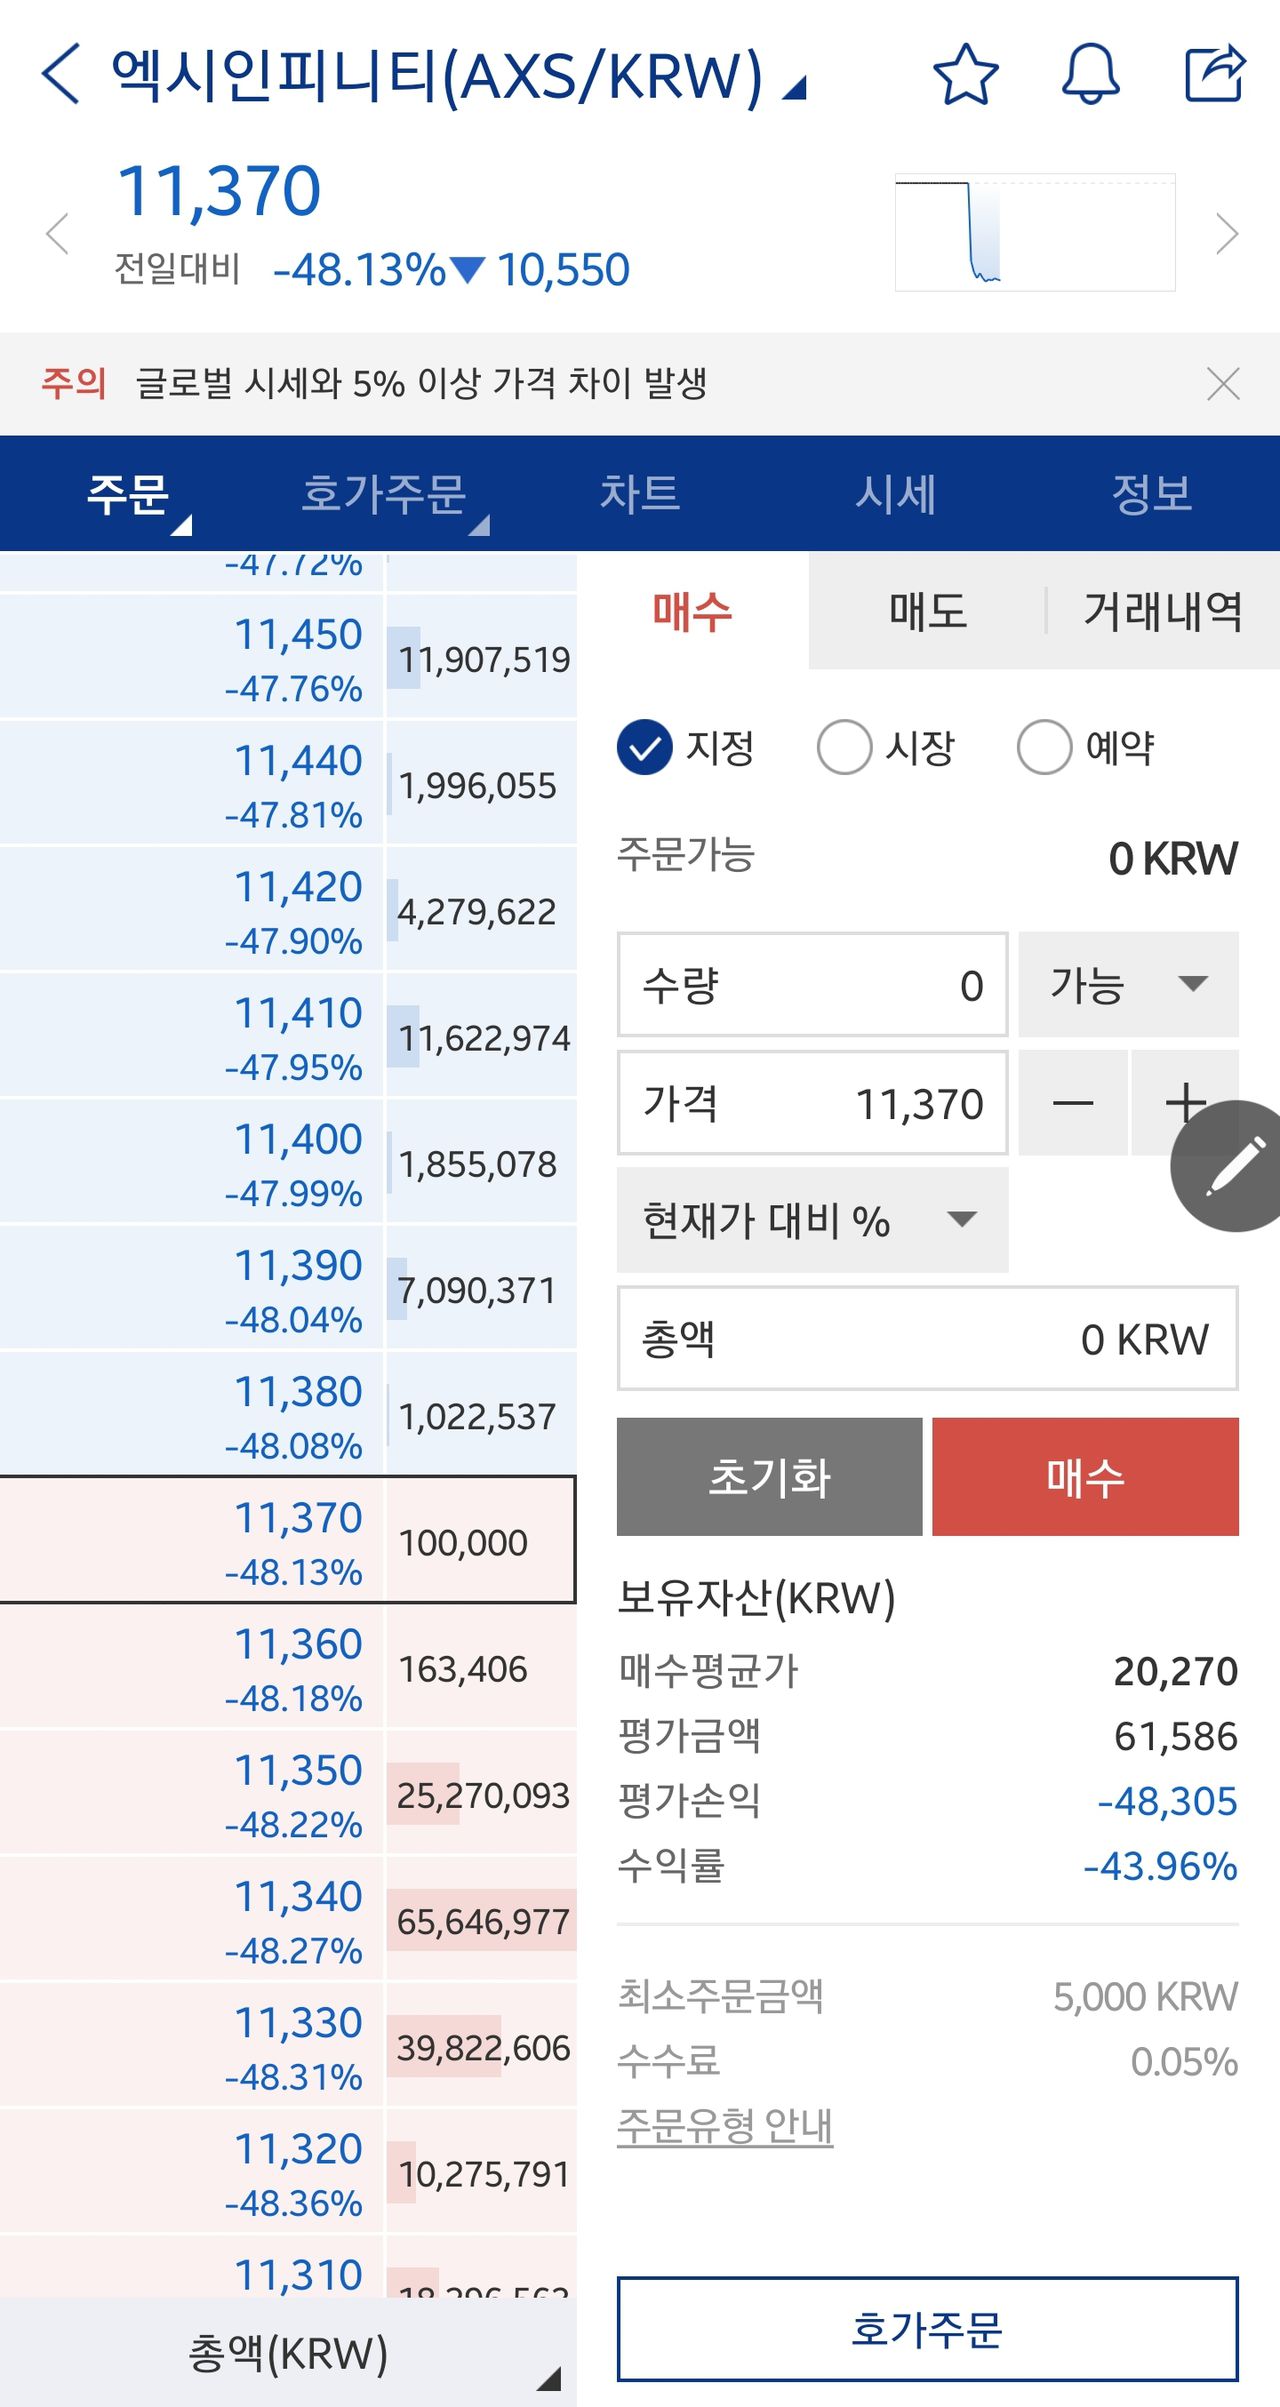Image resolution: width=1280 pixels, height=2407 pixels.
Task: Open the 정보 tab
Action: click(1152, 494)
